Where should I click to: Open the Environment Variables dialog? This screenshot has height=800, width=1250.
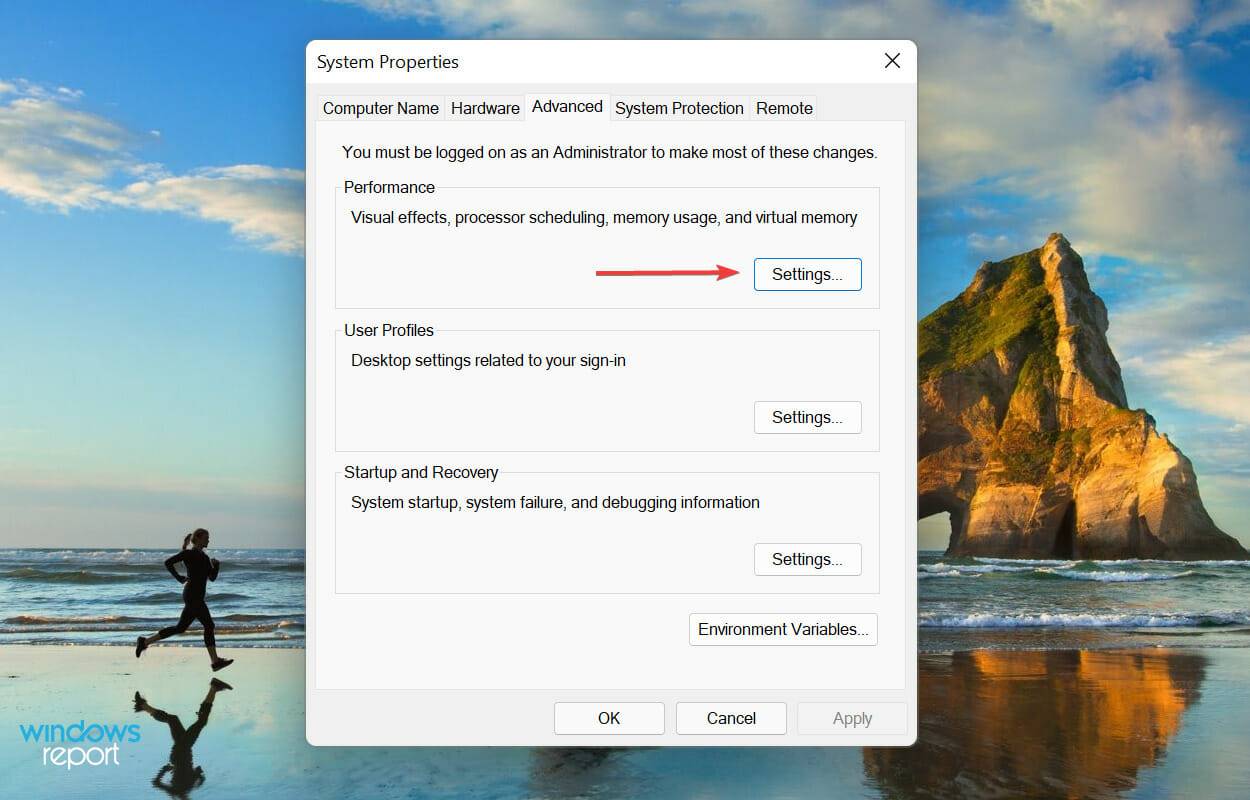coord(783,629)
